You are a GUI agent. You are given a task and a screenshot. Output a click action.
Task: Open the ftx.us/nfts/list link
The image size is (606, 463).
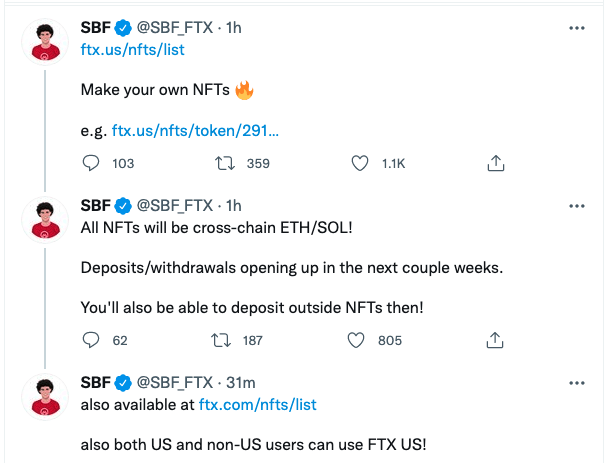[132, 48]
